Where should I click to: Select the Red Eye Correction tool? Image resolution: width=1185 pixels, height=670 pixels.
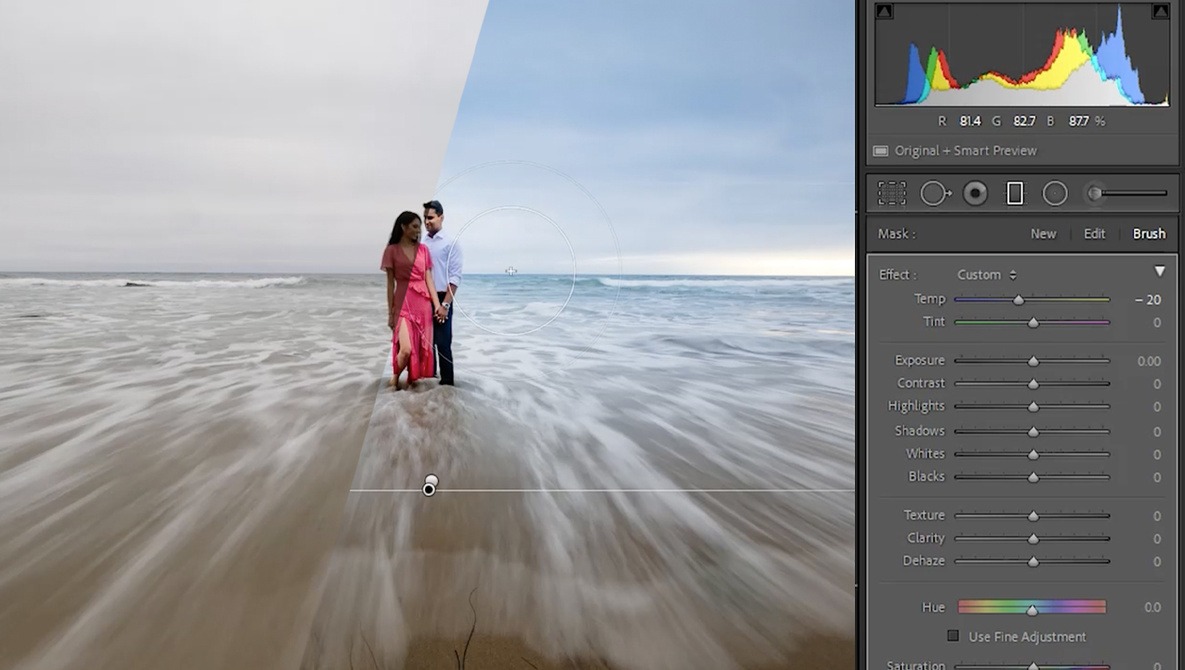click(x=975, y=193)
